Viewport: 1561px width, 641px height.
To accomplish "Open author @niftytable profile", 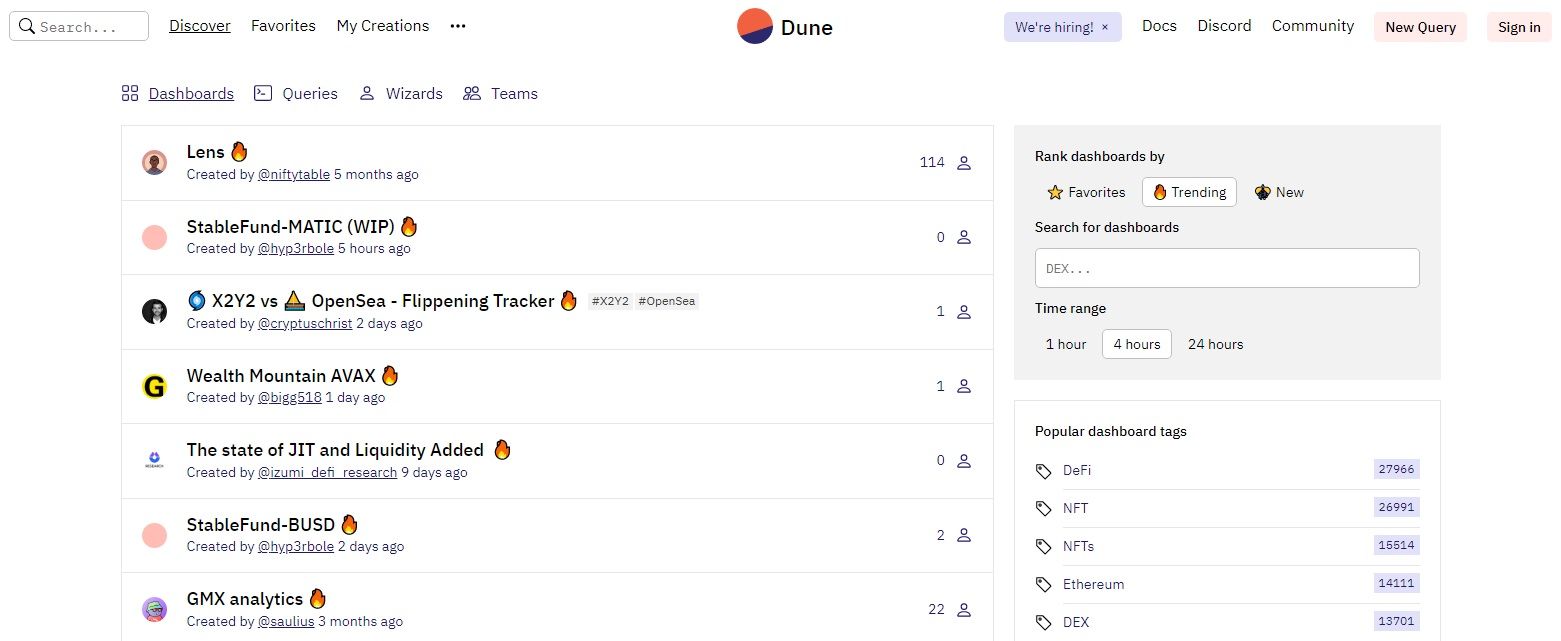I will click(294, 174).
